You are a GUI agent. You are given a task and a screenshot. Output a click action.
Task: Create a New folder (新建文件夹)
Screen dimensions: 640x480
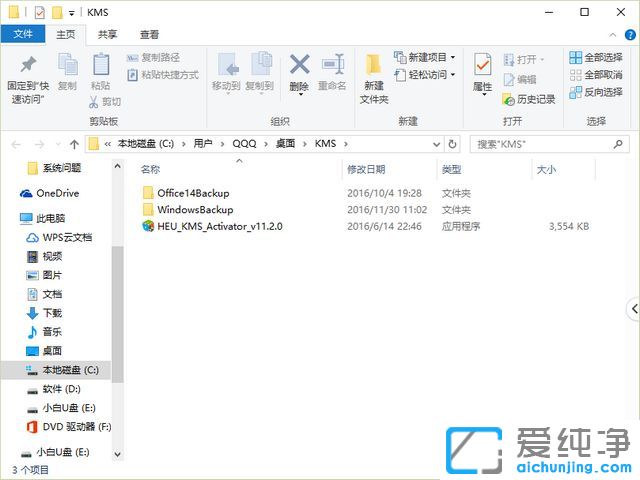coord(374,79)
